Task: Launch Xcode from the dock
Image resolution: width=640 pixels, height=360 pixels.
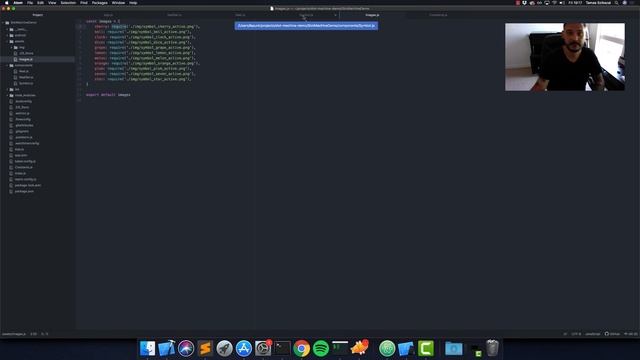Action: 167,348
